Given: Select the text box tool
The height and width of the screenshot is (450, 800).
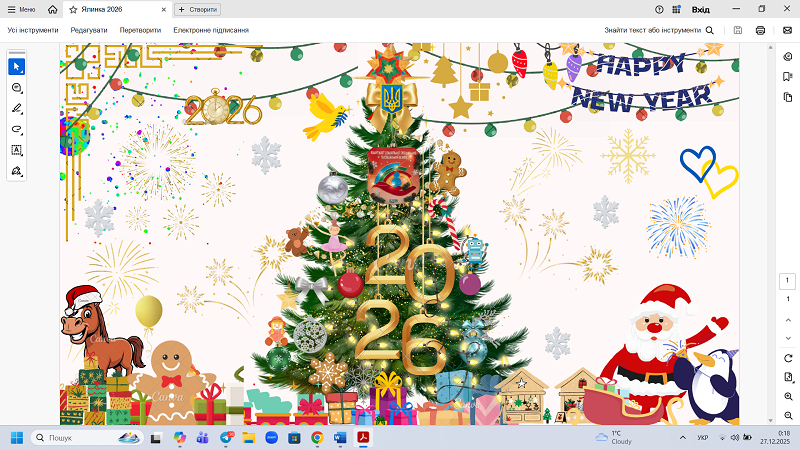Looking at the screenshot, I should (16, 150).
